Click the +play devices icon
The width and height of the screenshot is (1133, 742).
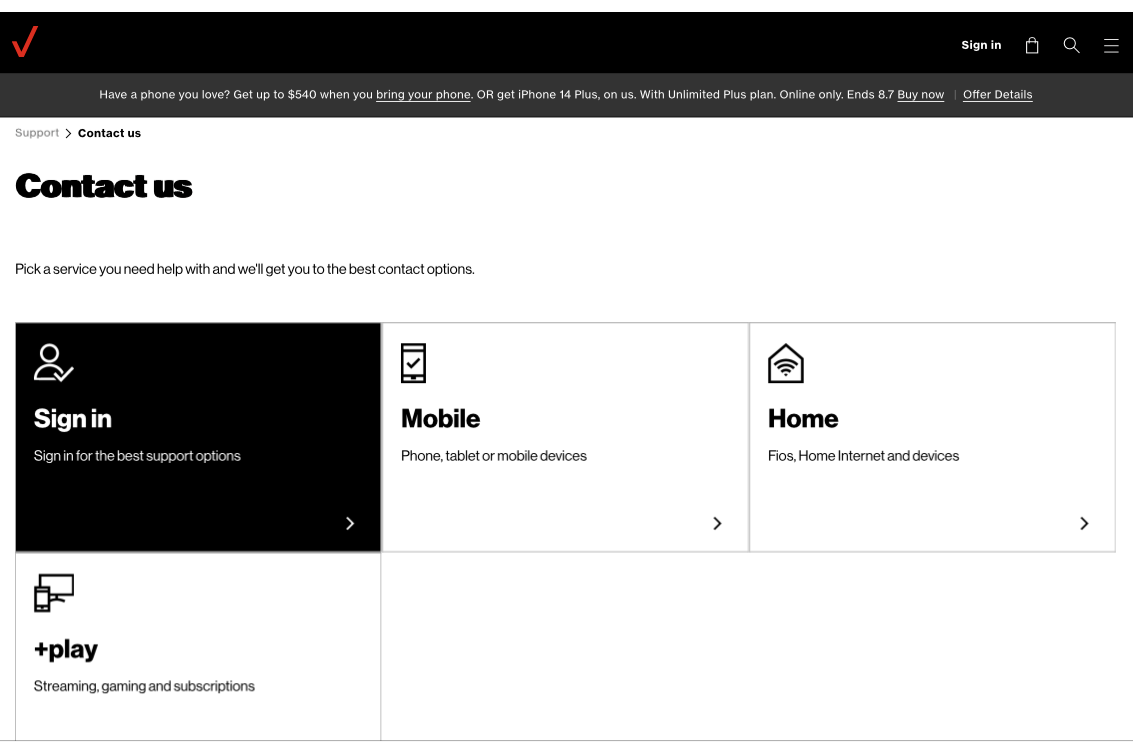tap(53, 592)
